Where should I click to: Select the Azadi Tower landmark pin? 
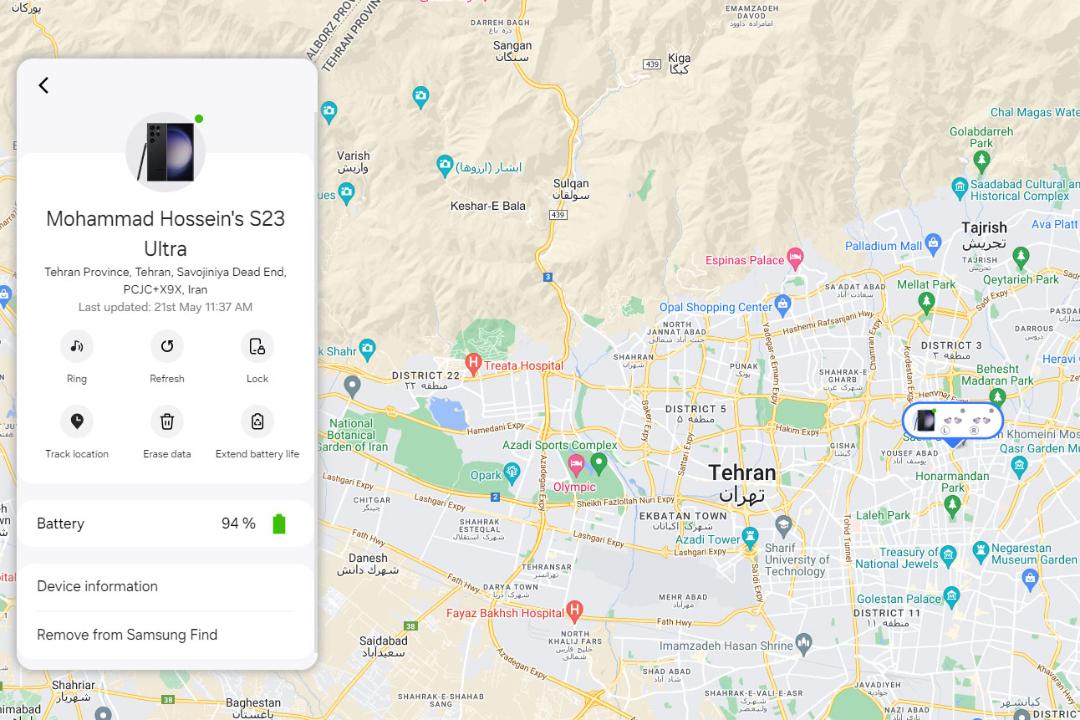750,537
